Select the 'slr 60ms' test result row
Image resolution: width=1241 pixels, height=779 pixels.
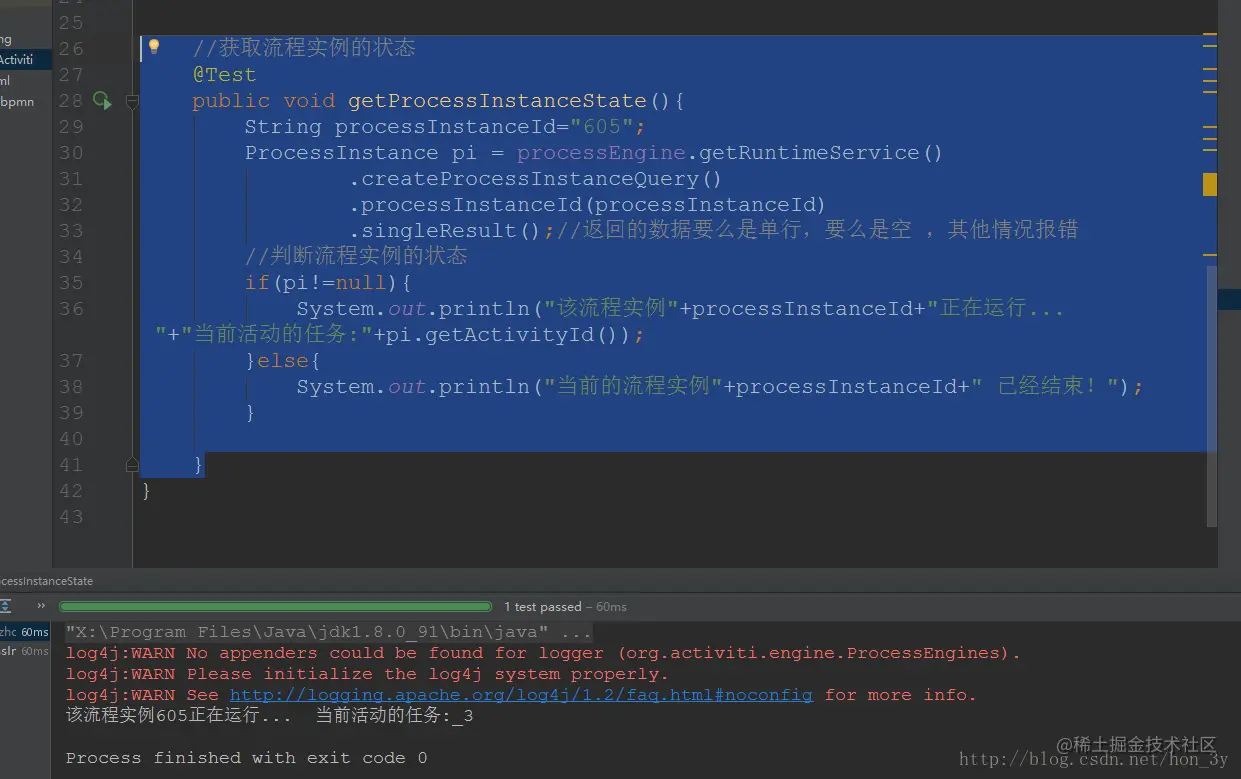(x=24, y=651)
